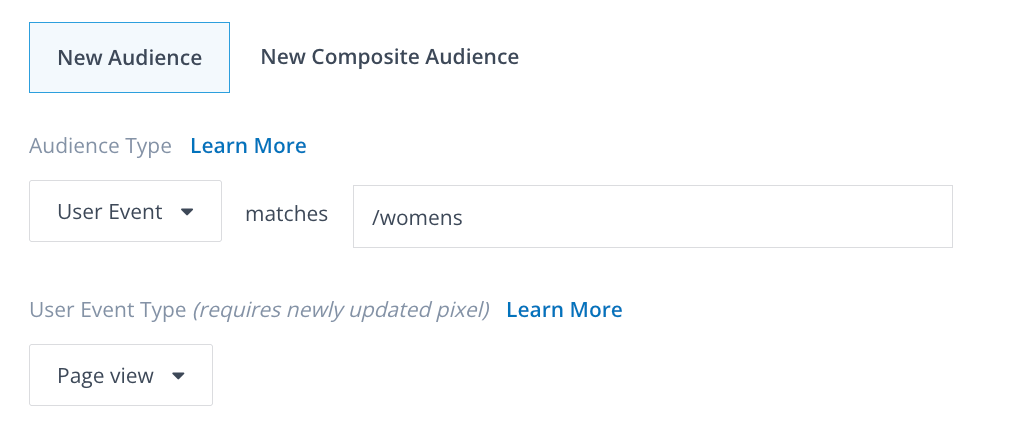
Task: Open Learn More beside User Event Type
Action: [x=564, y=310]
